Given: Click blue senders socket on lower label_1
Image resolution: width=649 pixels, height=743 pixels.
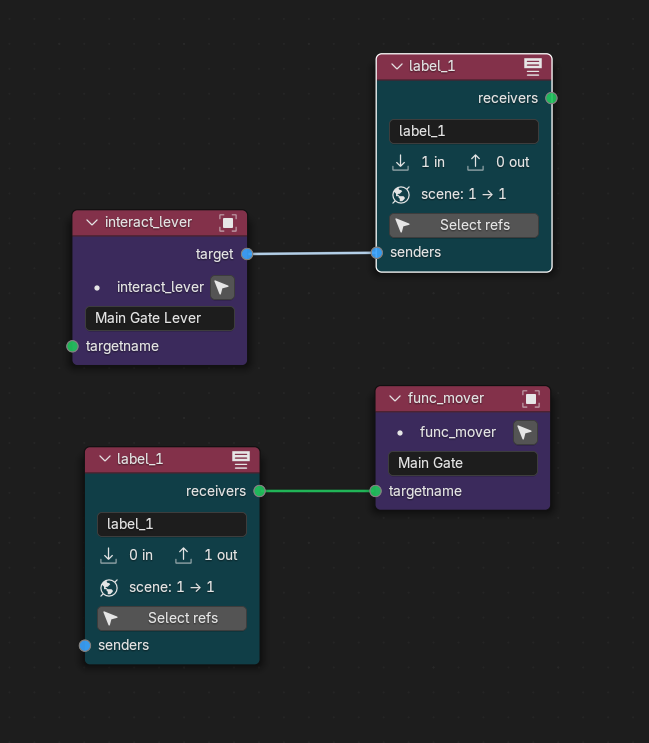Looking at the screenshot, I should tap(85, 645).
